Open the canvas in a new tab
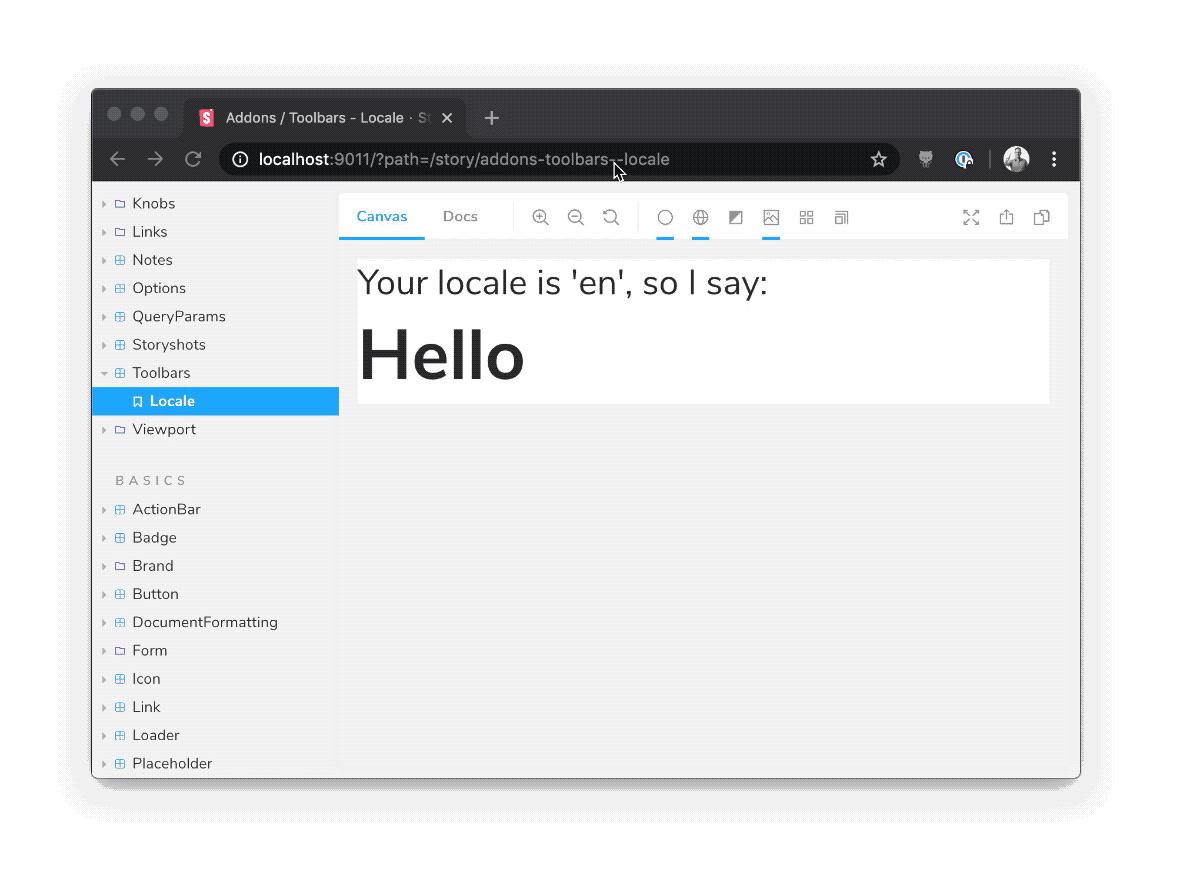The width and height of the screenshot is (1200, 892). coord(1006,217)
